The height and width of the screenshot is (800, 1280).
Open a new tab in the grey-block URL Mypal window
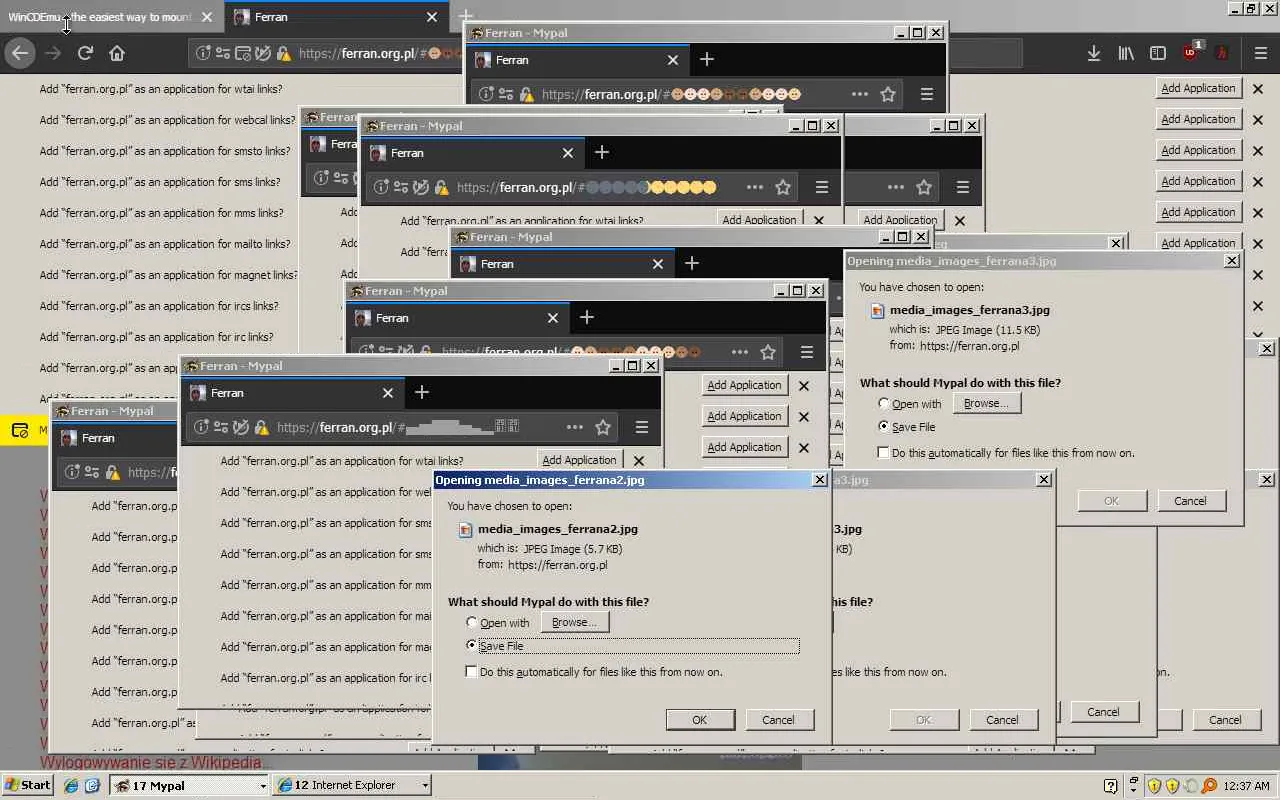pyautogui.click(x=422, y=393)
